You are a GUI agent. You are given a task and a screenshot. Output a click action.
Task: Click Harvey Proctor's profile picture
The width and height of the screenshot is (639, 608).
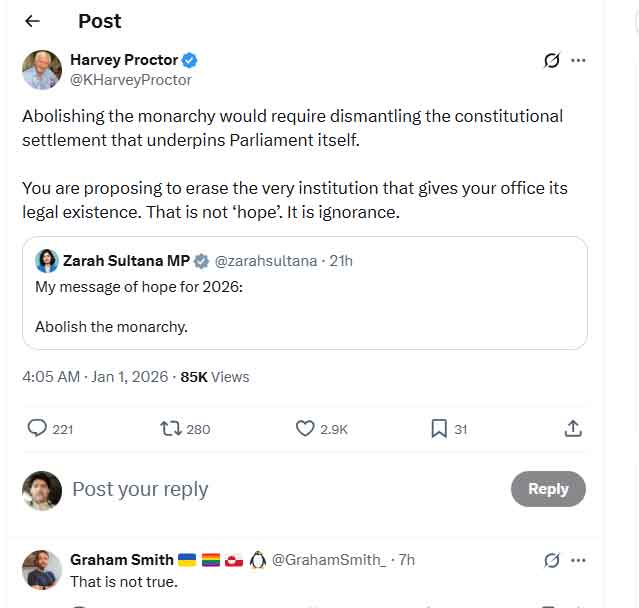[x=42, y=69]
